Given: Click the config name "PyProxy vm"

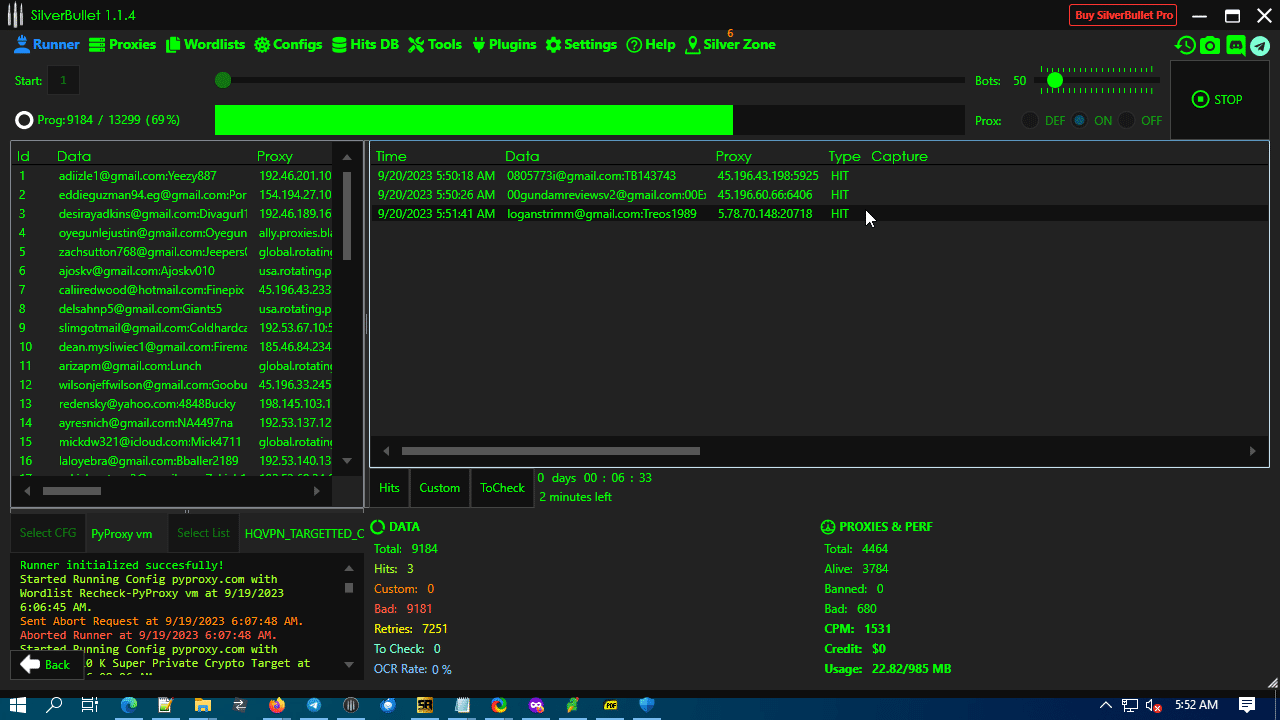Looking at the screenshot, I should 122,534.
